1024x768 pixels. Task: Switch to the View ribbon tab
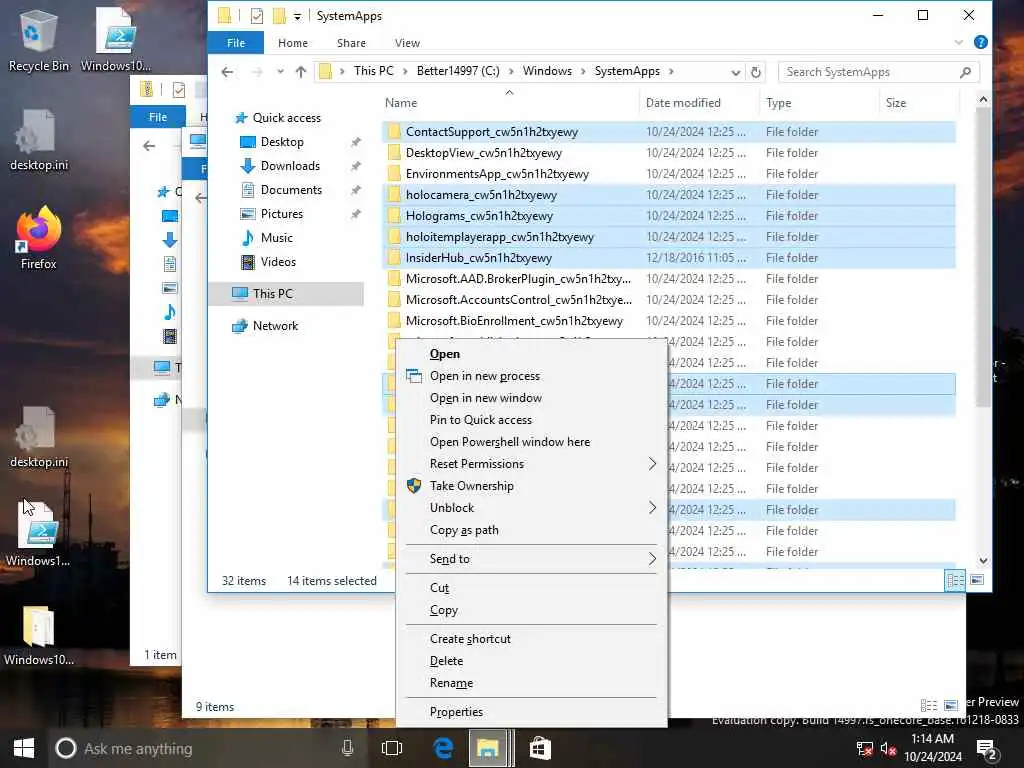pyautogui.click(x=408, y=43)
